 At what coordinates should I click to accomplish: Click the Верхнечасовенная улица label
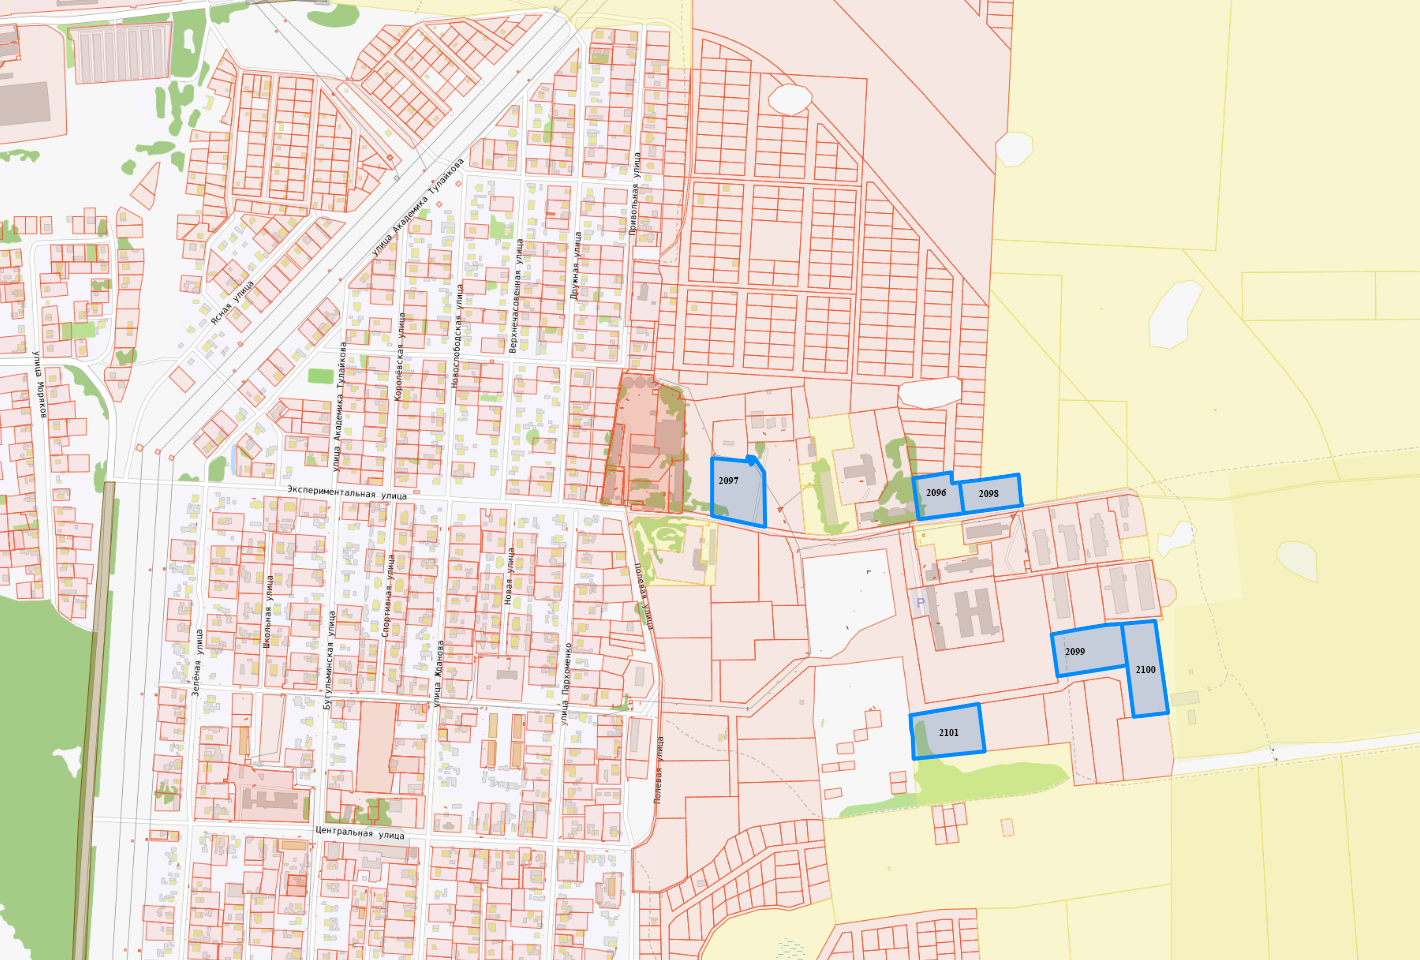tap(516, 296)
